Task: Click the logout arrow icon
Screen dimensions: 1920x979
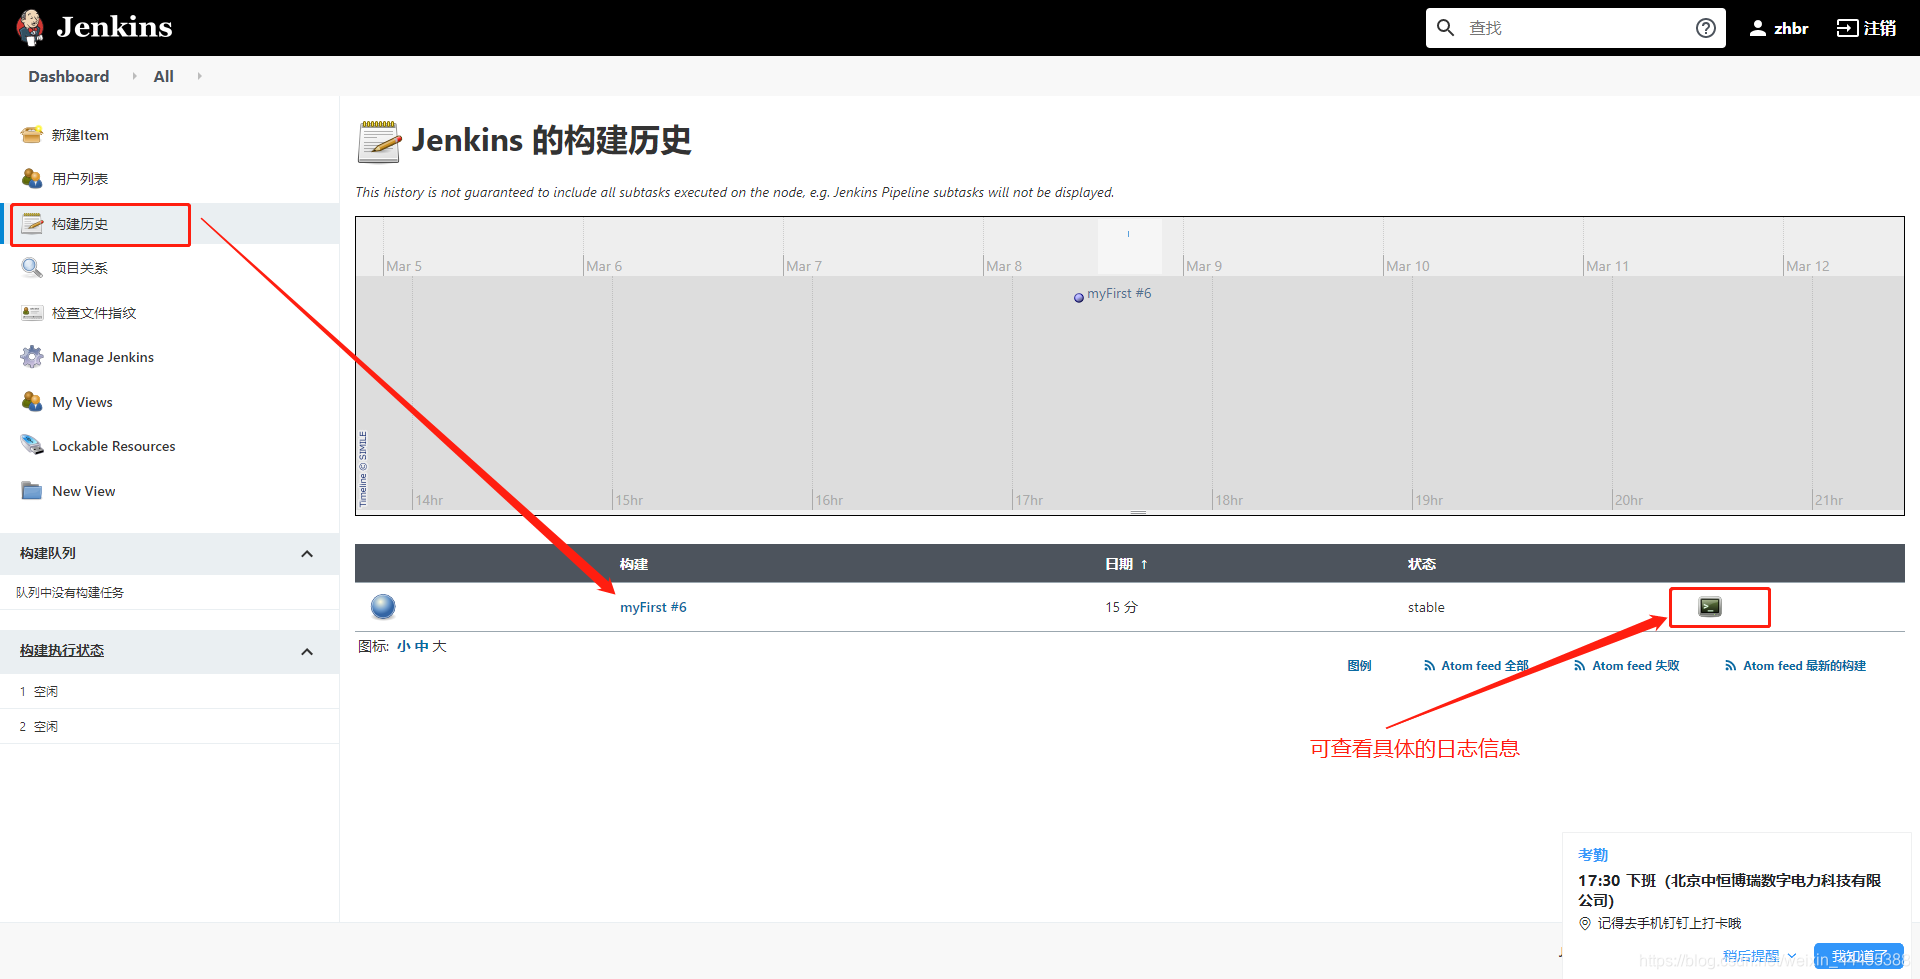Action: (x=1847, y=28)
